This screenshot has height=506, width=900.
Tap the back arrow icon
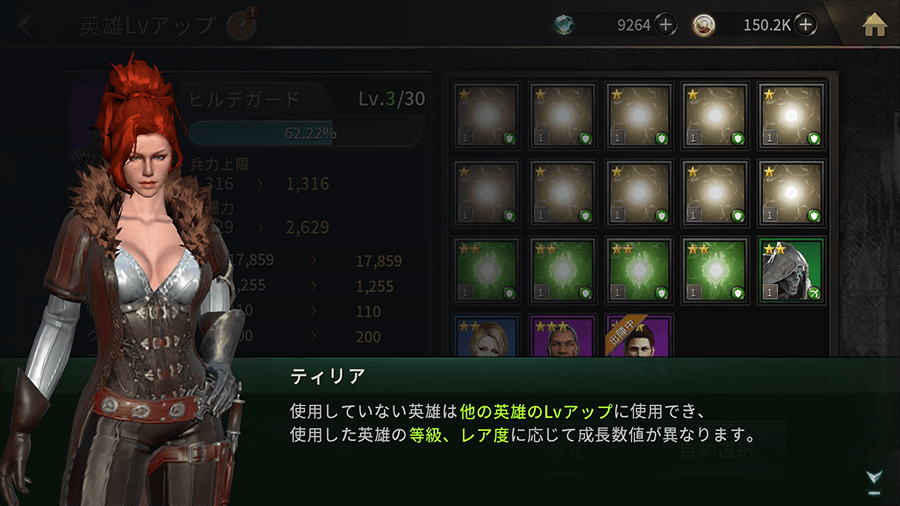[25, 25]
